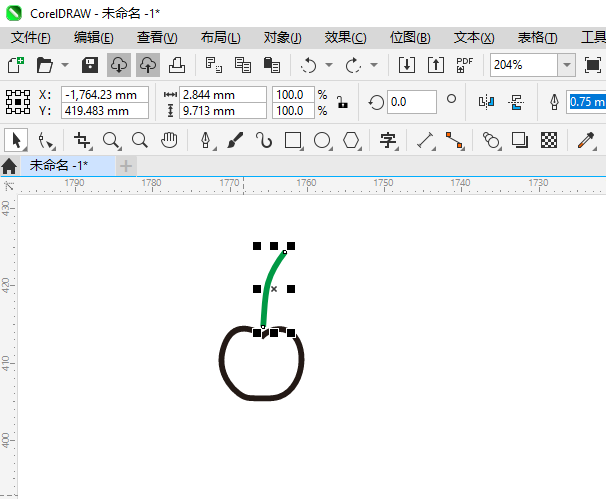Click the Cut icon
Viewport: 606px width, 499px height.
213,65
